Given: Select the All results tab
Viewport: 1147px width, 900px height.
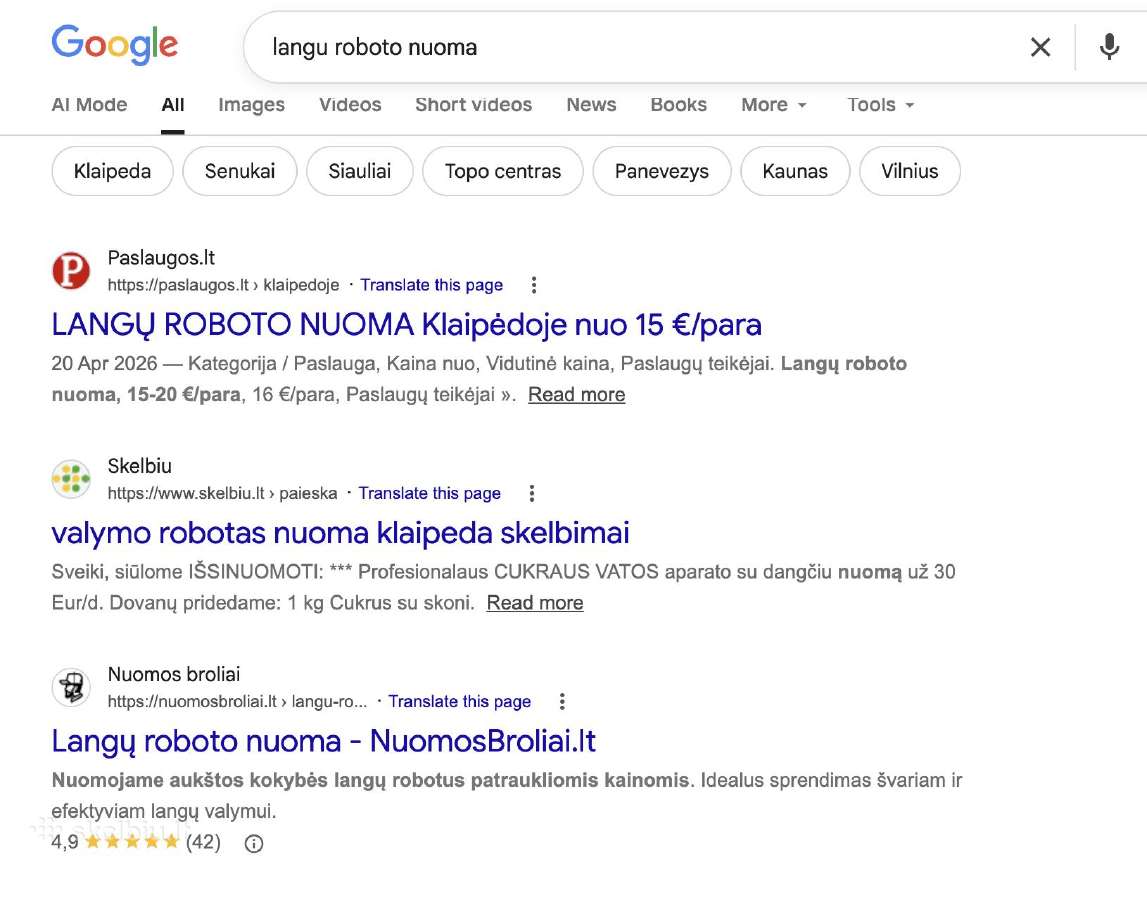Looking at the screenshot, I should tap(173, 105).
